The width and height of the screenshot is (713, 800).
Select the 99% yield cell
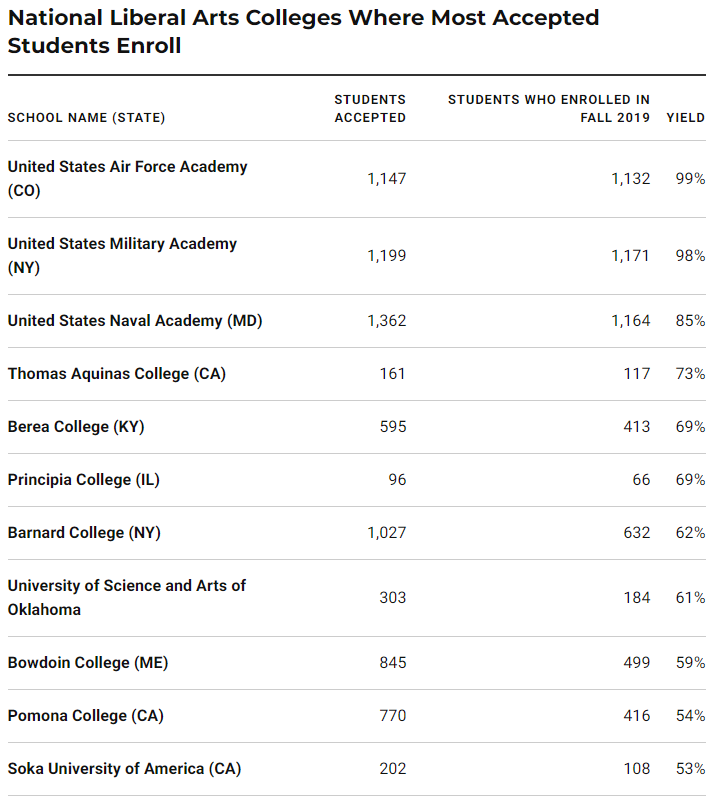click(690, 179)
